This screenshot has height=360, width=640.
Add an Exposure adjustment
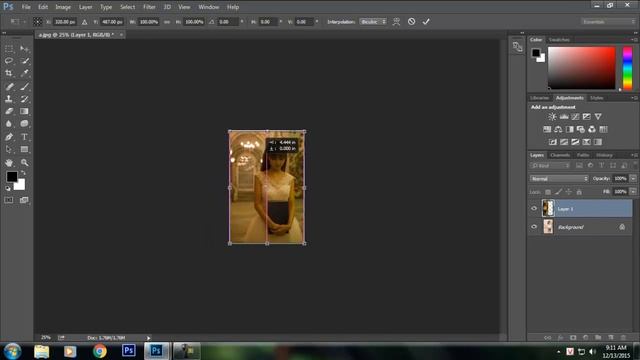tap(587, 117)
